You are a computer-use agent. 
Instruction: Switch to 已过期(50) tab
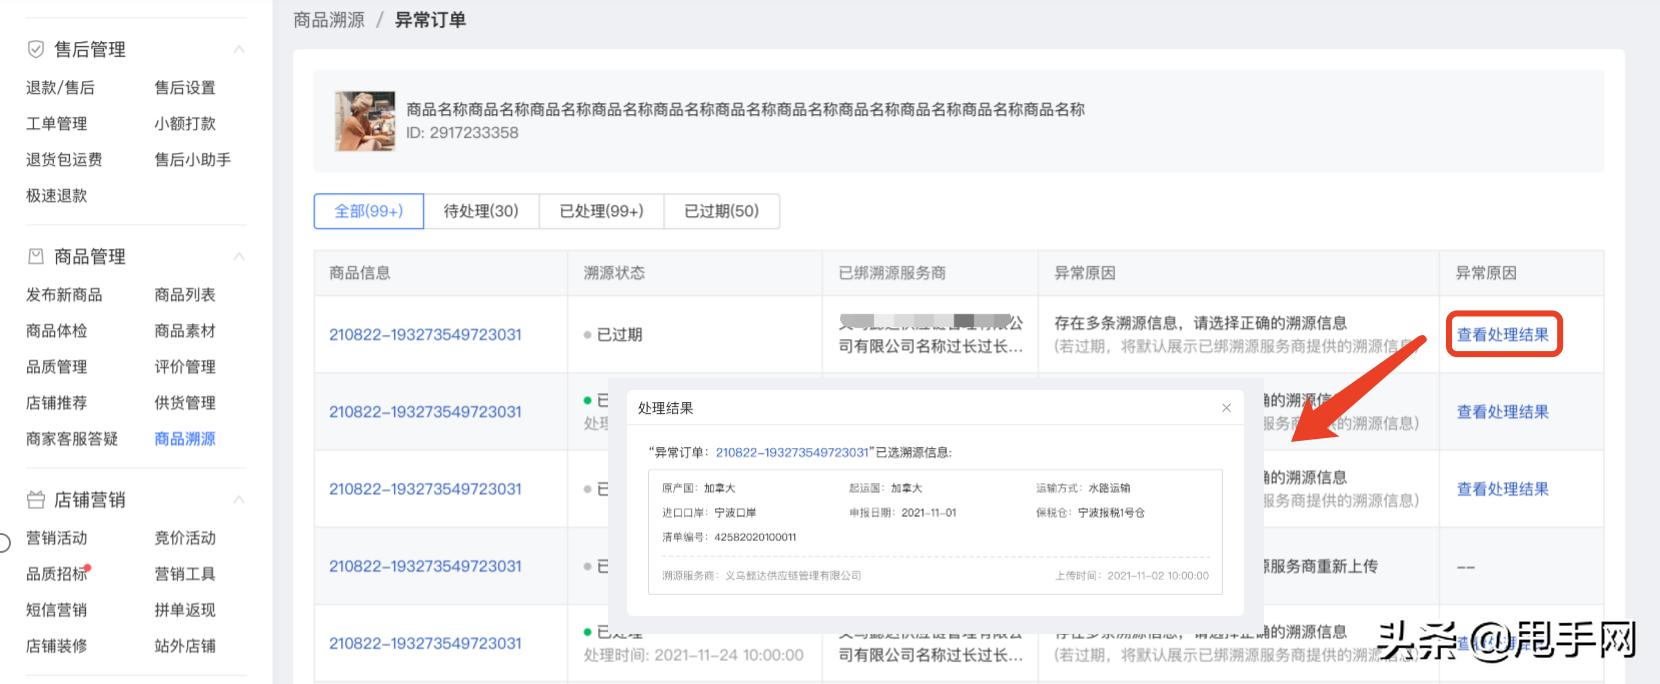[721, 211]
